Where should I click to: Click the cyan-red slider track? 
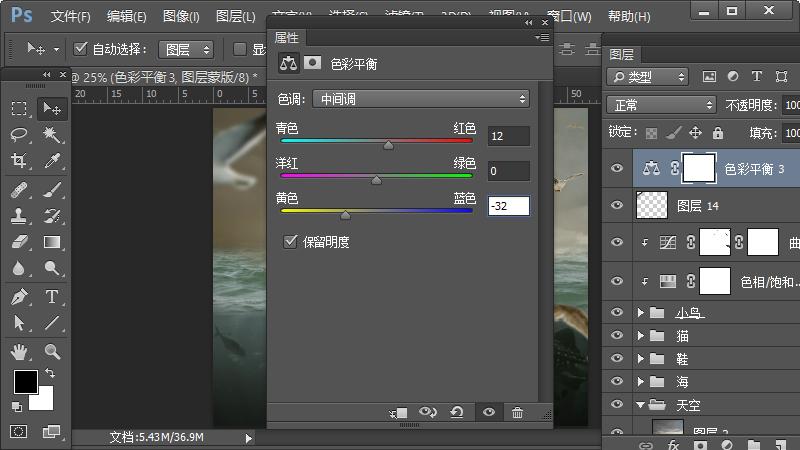(377, 140)
